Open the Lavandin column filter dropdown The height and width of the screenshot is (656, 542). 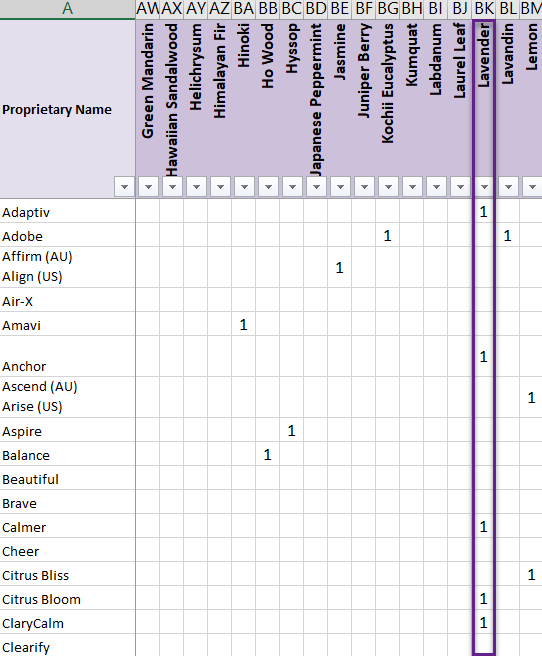click(x=509, y=187)
